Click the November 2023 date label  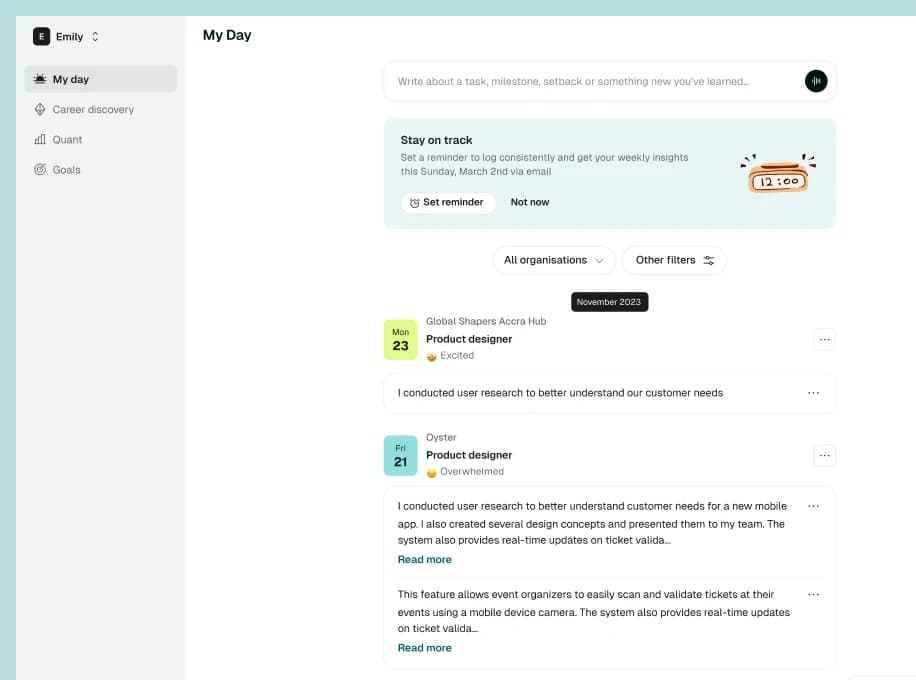[x=609, y=302]
